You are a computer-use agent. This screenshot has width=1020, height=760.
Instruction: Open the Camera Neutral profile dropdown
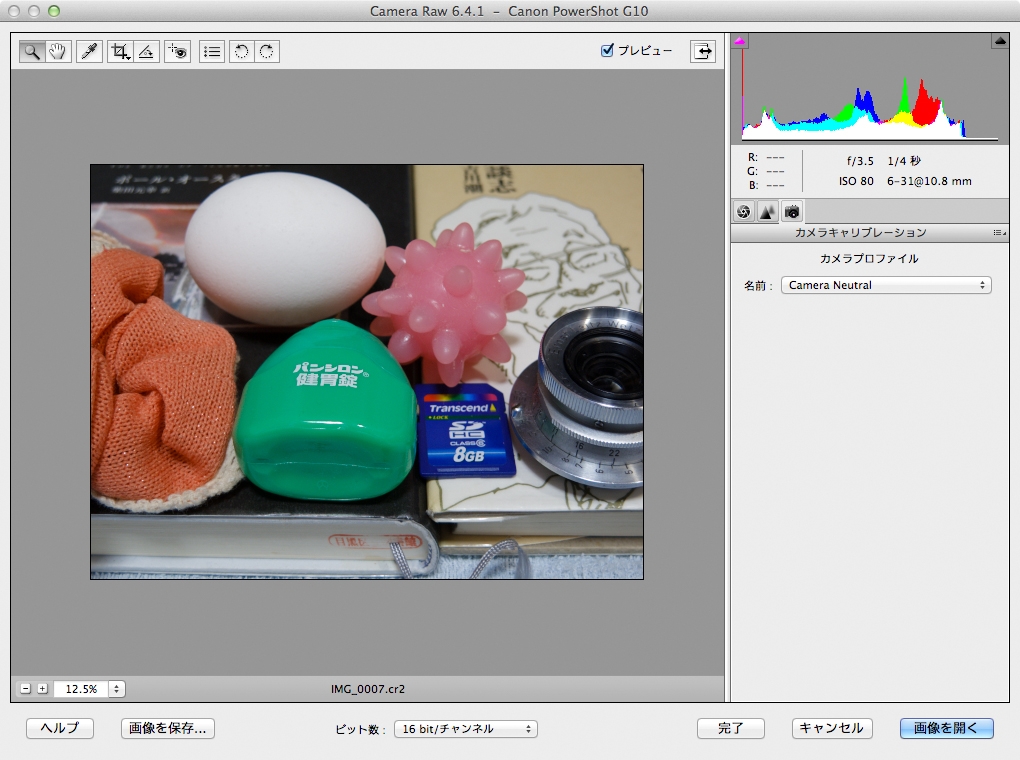tap(886, 285)
